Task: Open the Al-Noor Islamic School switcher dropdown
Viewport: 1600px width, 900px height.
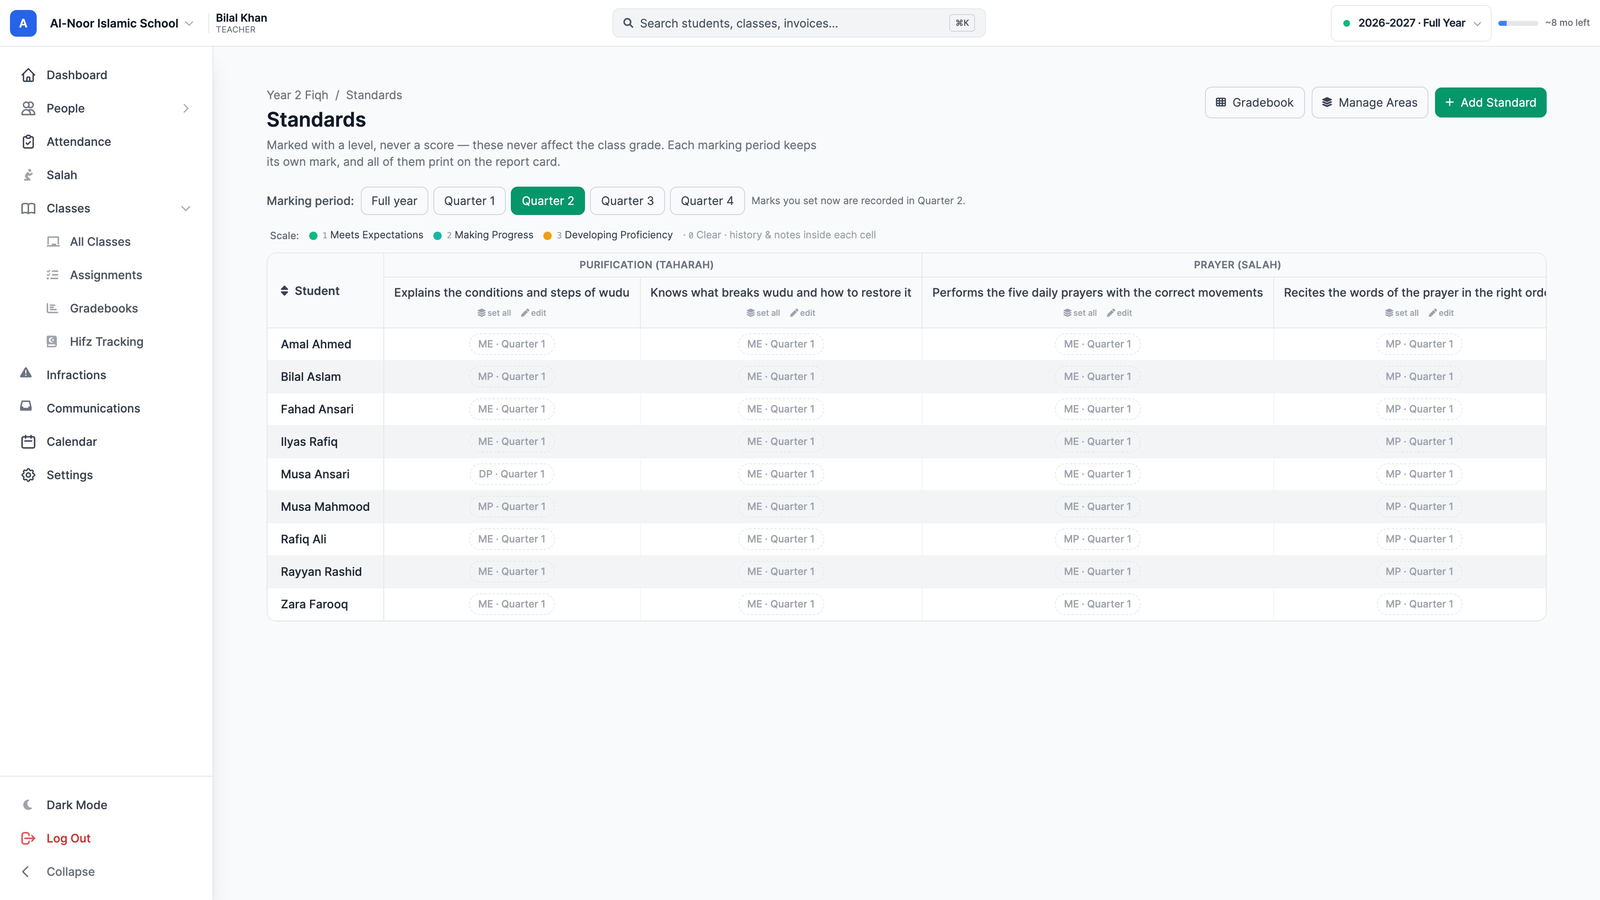Action: (x=121, y=23)
